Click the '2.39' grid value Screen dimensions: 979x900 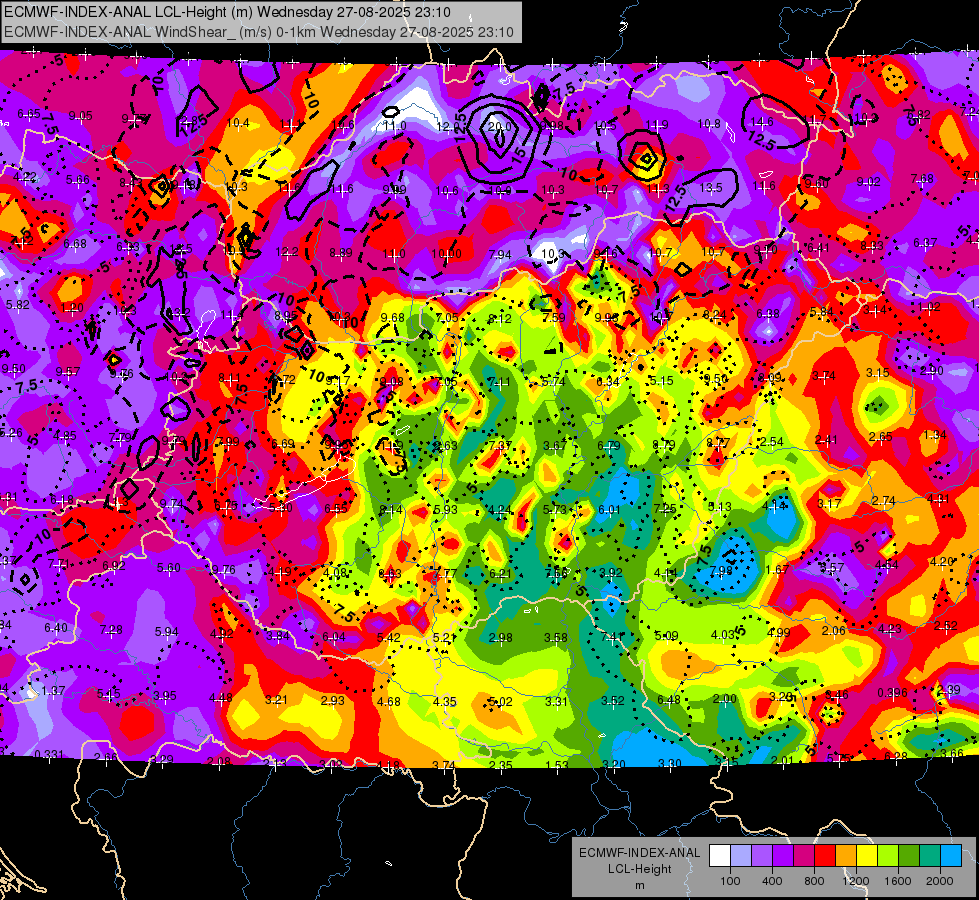click(949, 690)
